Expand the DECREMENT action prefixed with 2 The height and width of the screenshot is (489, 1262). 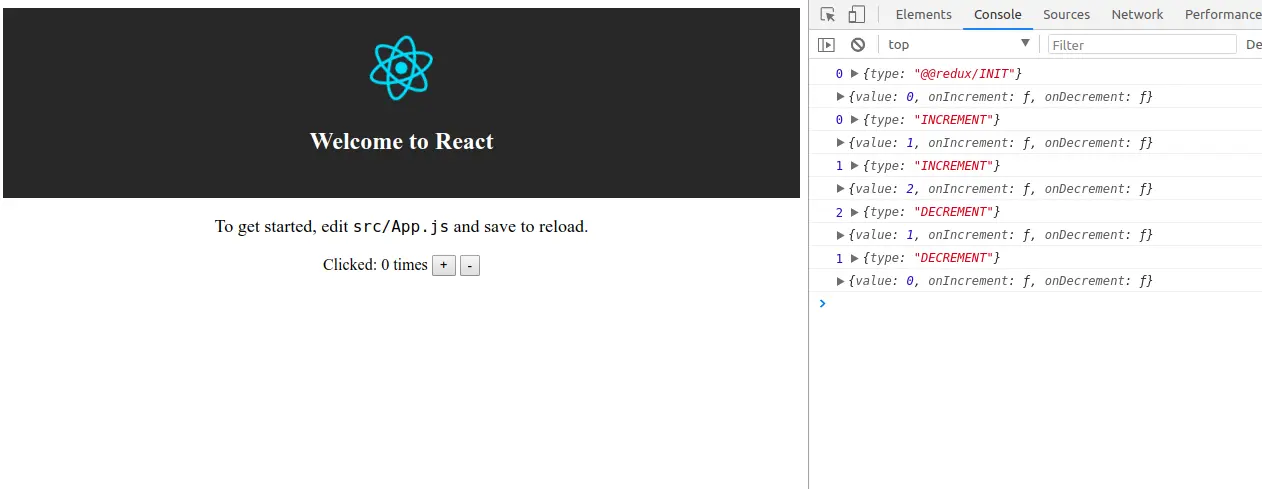pyautogui.click(x=854, y=212)
